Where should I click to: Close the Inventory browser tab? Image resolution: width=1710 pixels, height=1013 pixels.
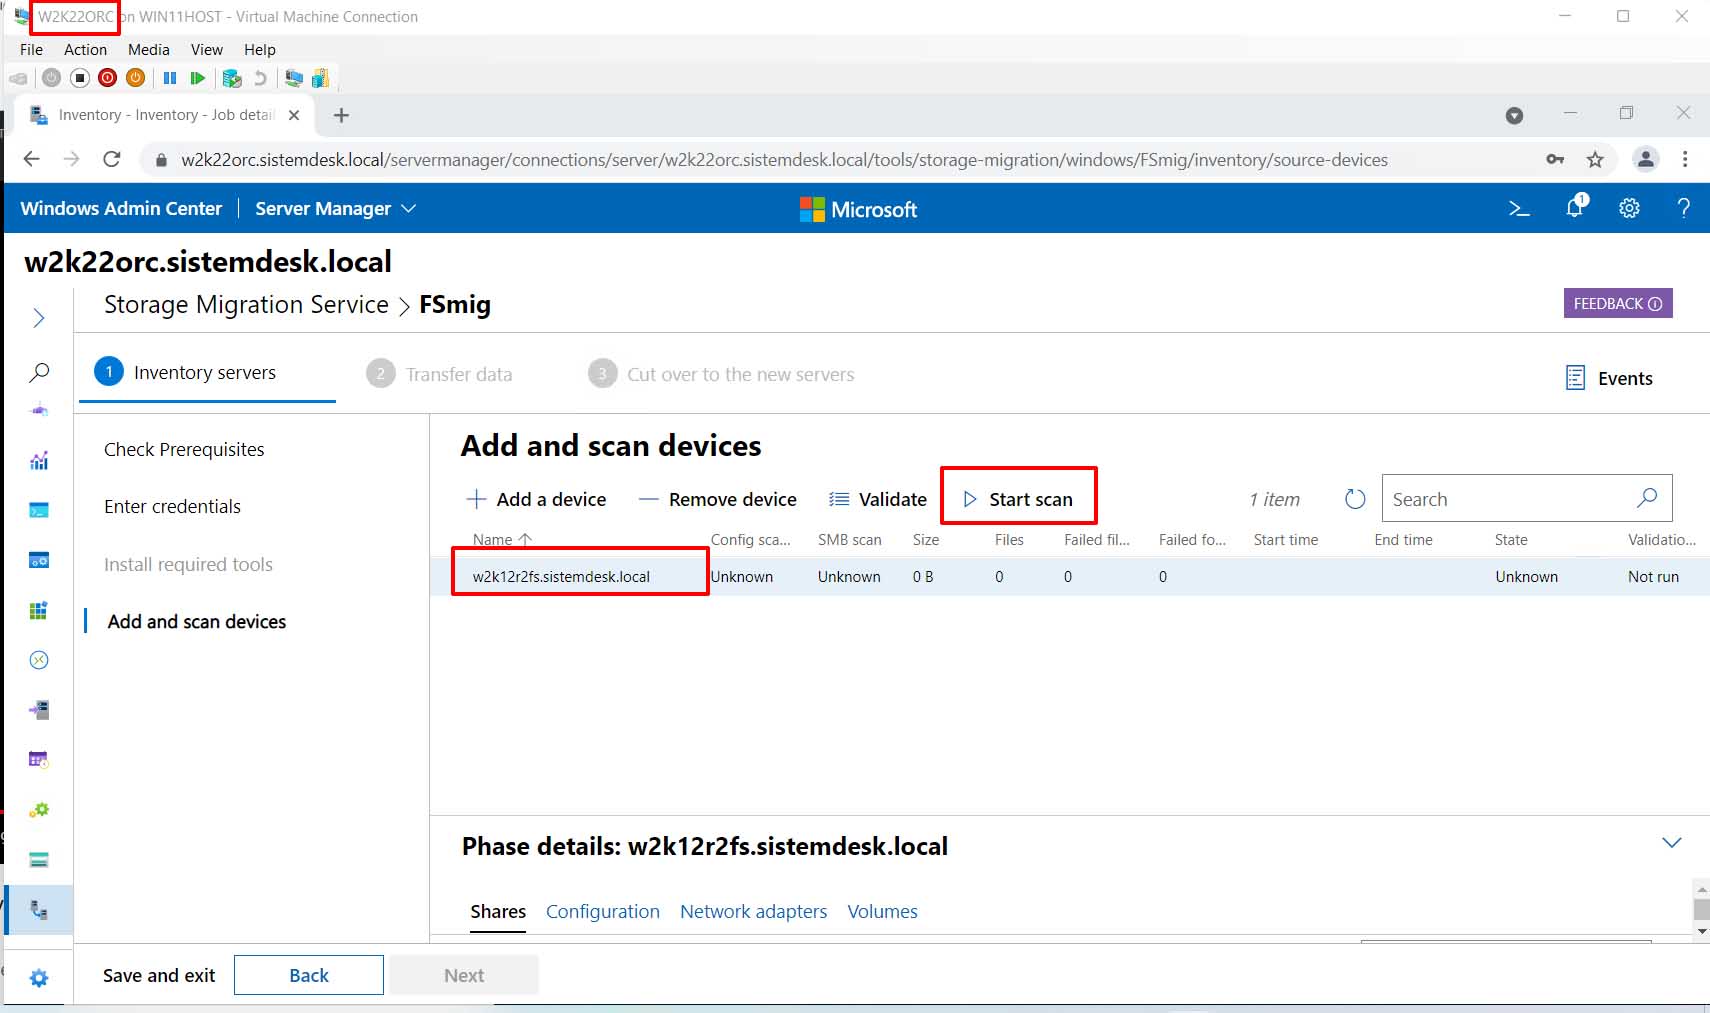(x=294, y=115)
